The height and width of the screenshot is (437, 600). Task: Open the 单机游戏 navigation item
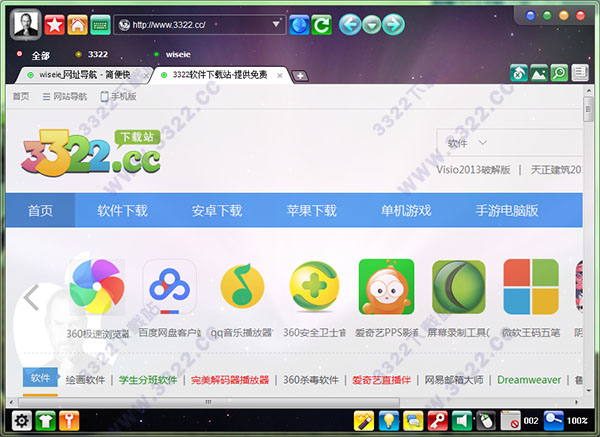click(406, 210)
